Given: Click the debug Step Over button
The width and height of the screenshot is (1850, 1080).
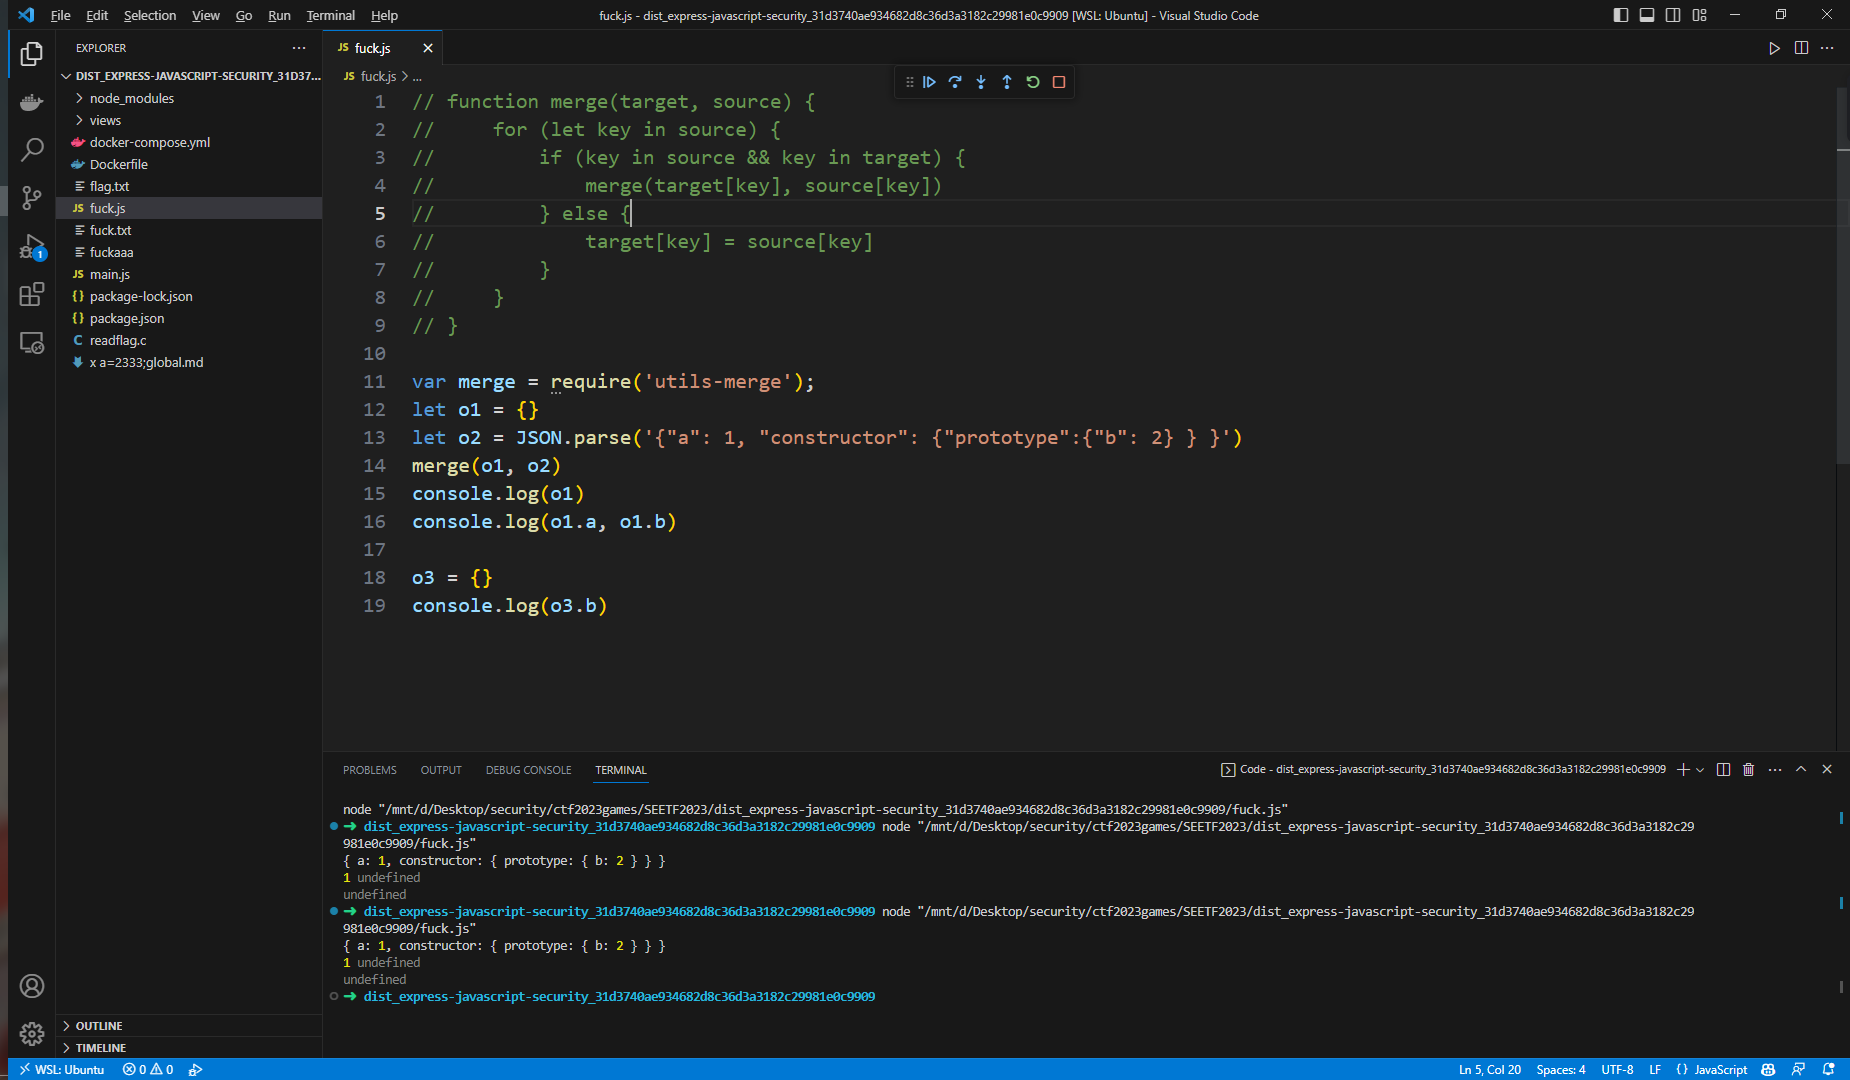Looking at the screenshot, I should (x=955, y=82).
